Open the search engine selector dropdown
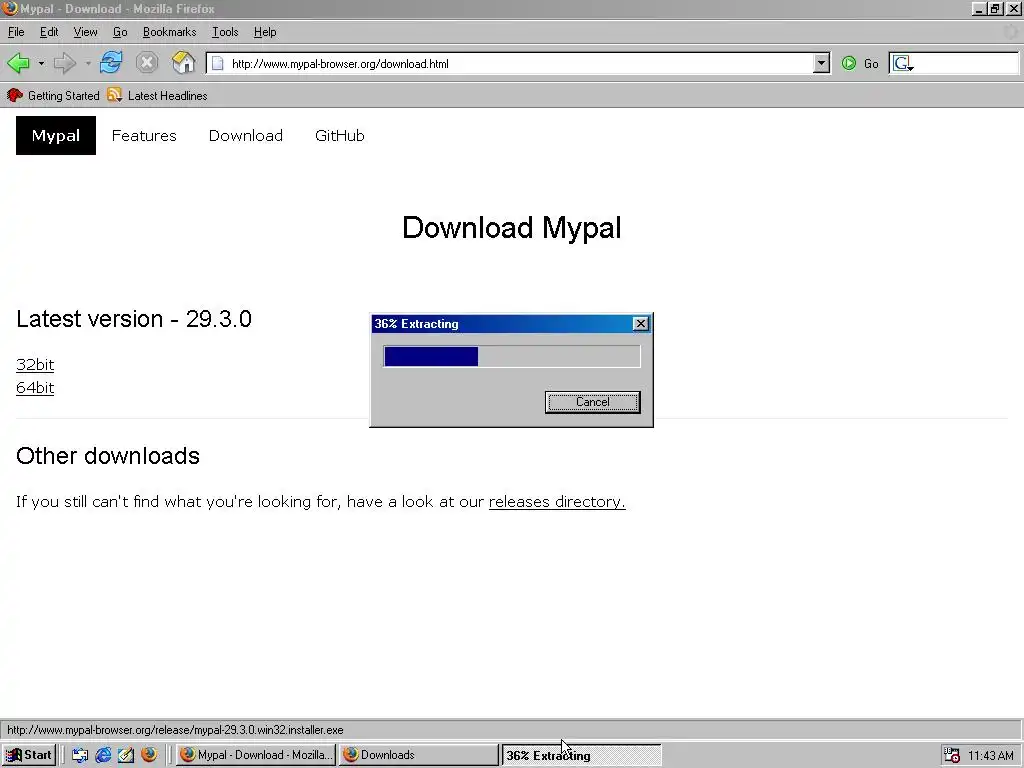The height and width of the screenshot is (768, 1024). pos(904,63)
